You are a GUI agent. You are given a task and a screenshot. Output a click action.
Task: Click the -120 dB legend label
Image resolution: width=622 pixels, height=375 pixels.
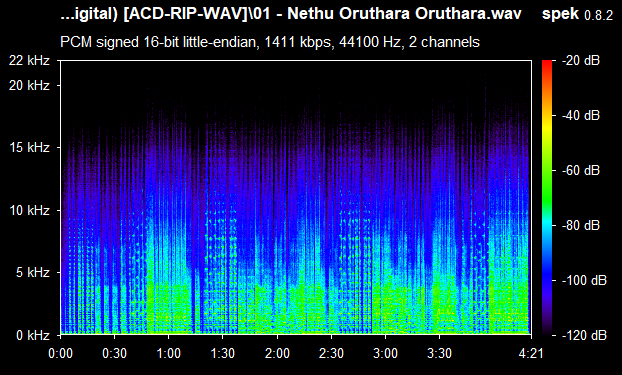click(x=584, y=335)
